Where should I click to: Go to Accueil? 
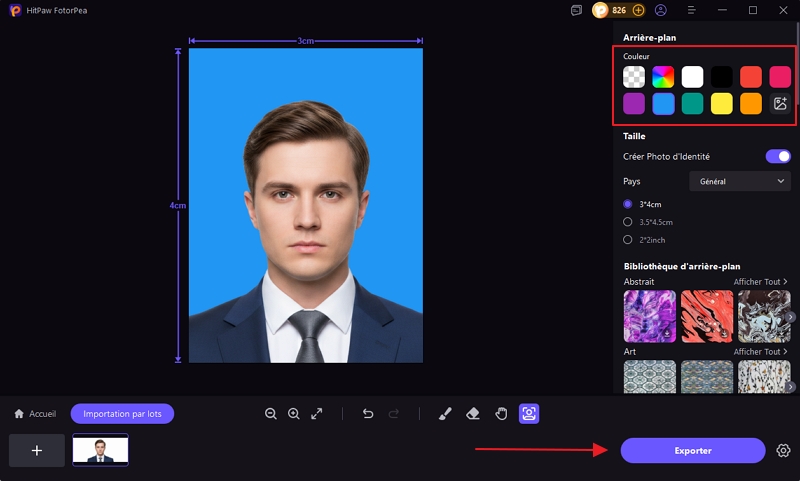click(x=35, y=414)
